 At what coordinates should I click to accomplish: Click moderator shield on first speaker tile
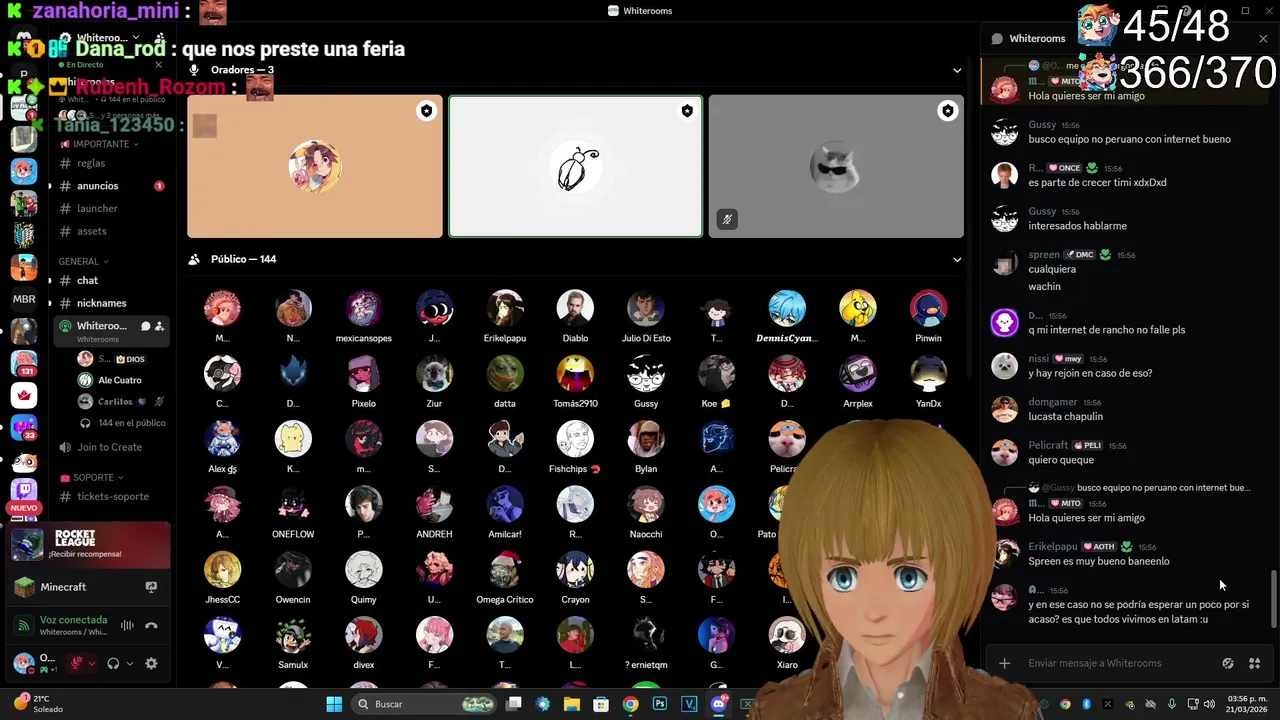point(427,111)
